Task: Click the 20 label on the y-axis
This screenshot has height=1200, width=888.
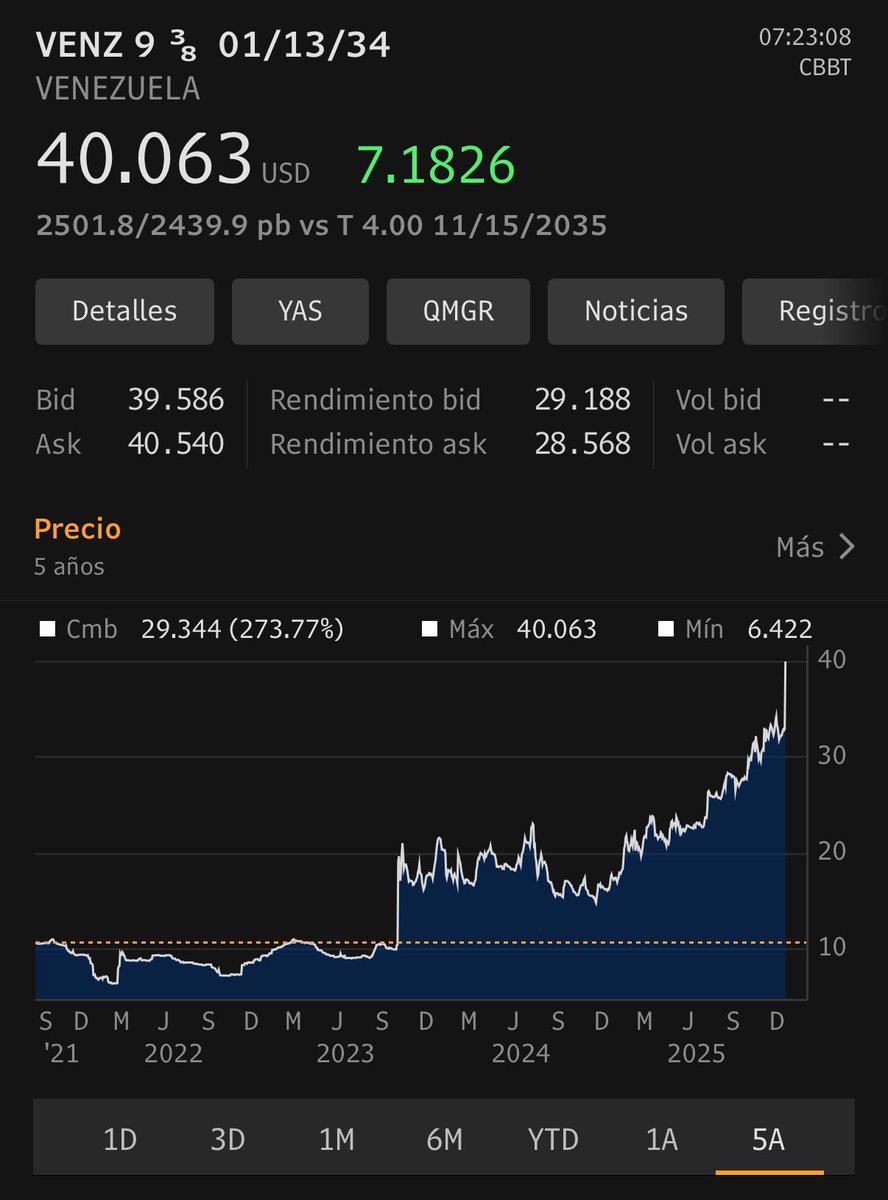Action: [x=832, y=852]
